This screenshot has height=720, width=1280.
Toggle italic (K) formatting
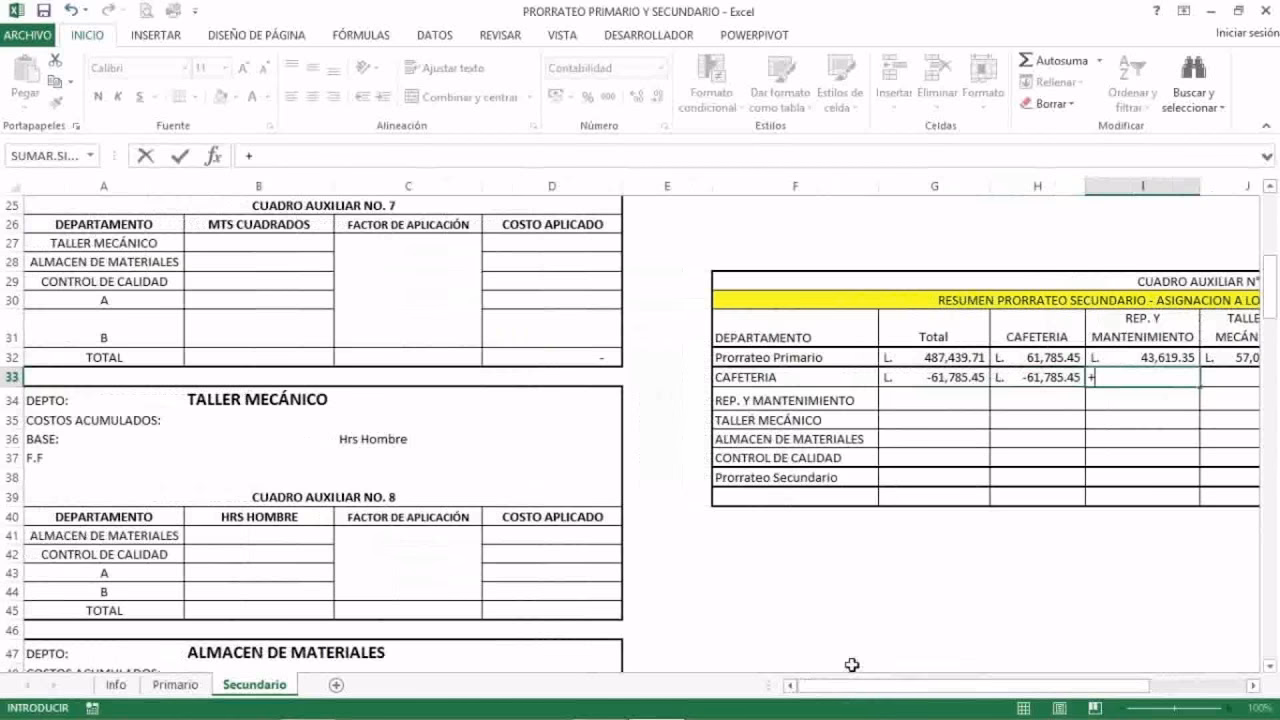coord(119,97)
